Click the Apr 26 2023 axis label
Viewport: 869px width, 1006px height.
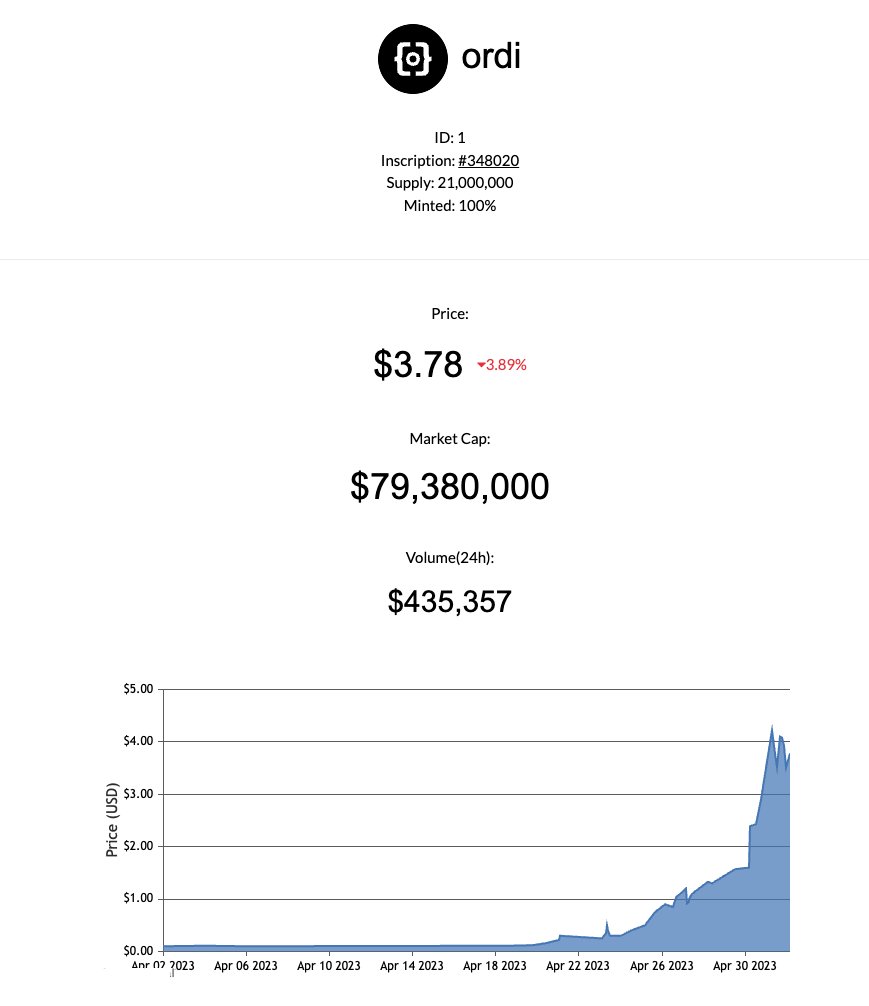(662, 966)
